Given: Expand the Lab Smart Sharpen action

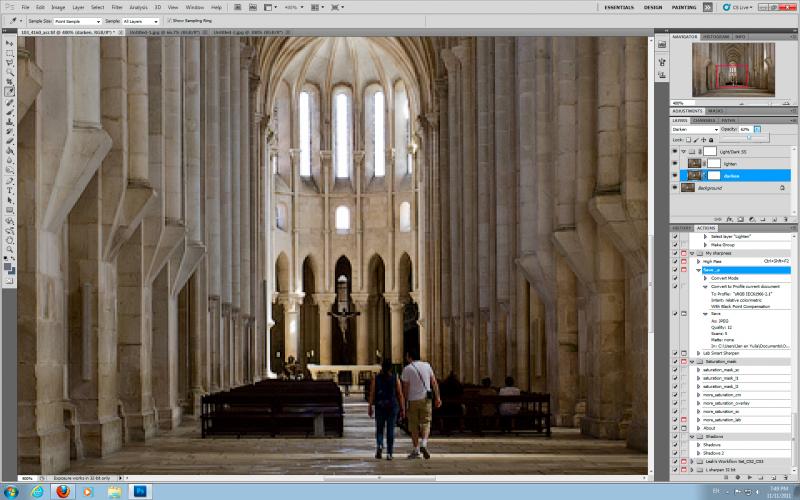Looking at the screenshot, I should tap(698, 353).
